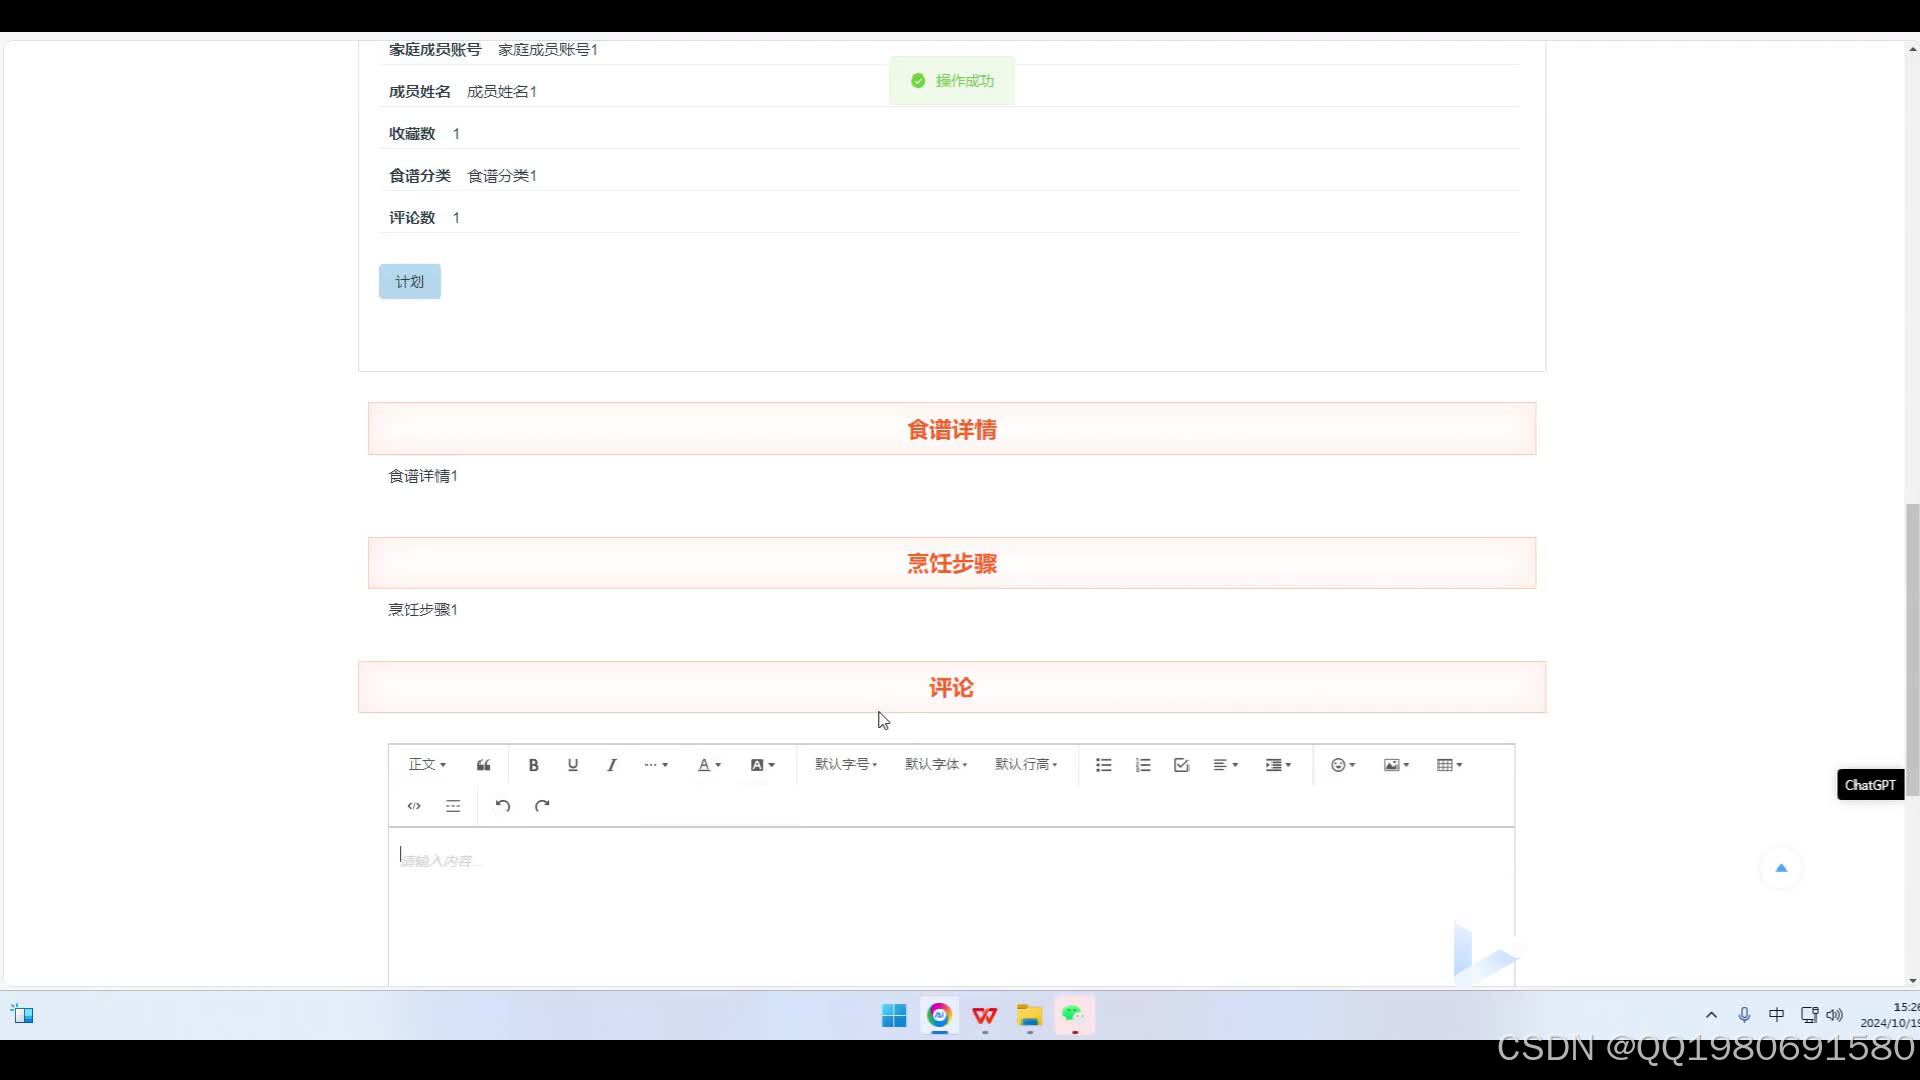This screenshot has width=1920, height=1080.
Task: Undo the last edit in the editor
Action: (x=502, y=805)
